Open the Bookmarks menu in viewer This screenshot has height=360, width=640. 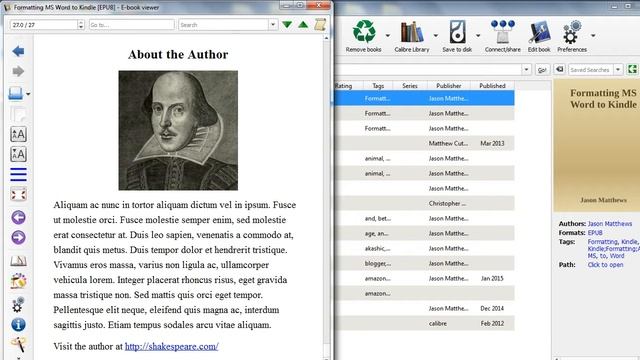(18, 260)
